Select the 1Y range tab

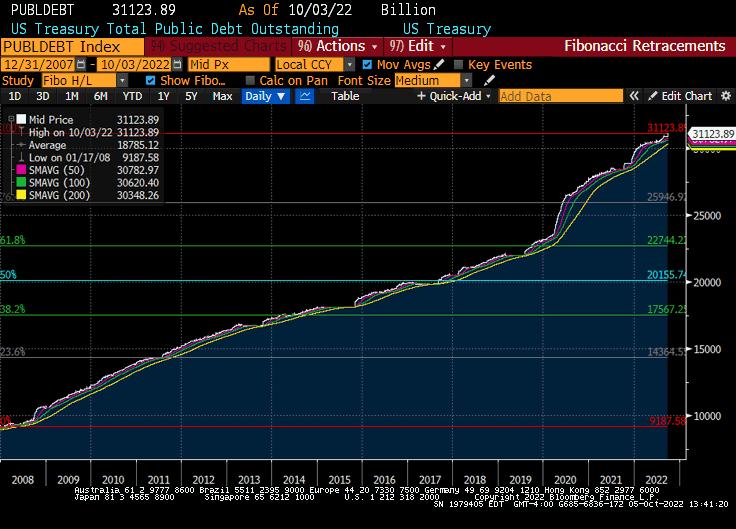[163, 96]
